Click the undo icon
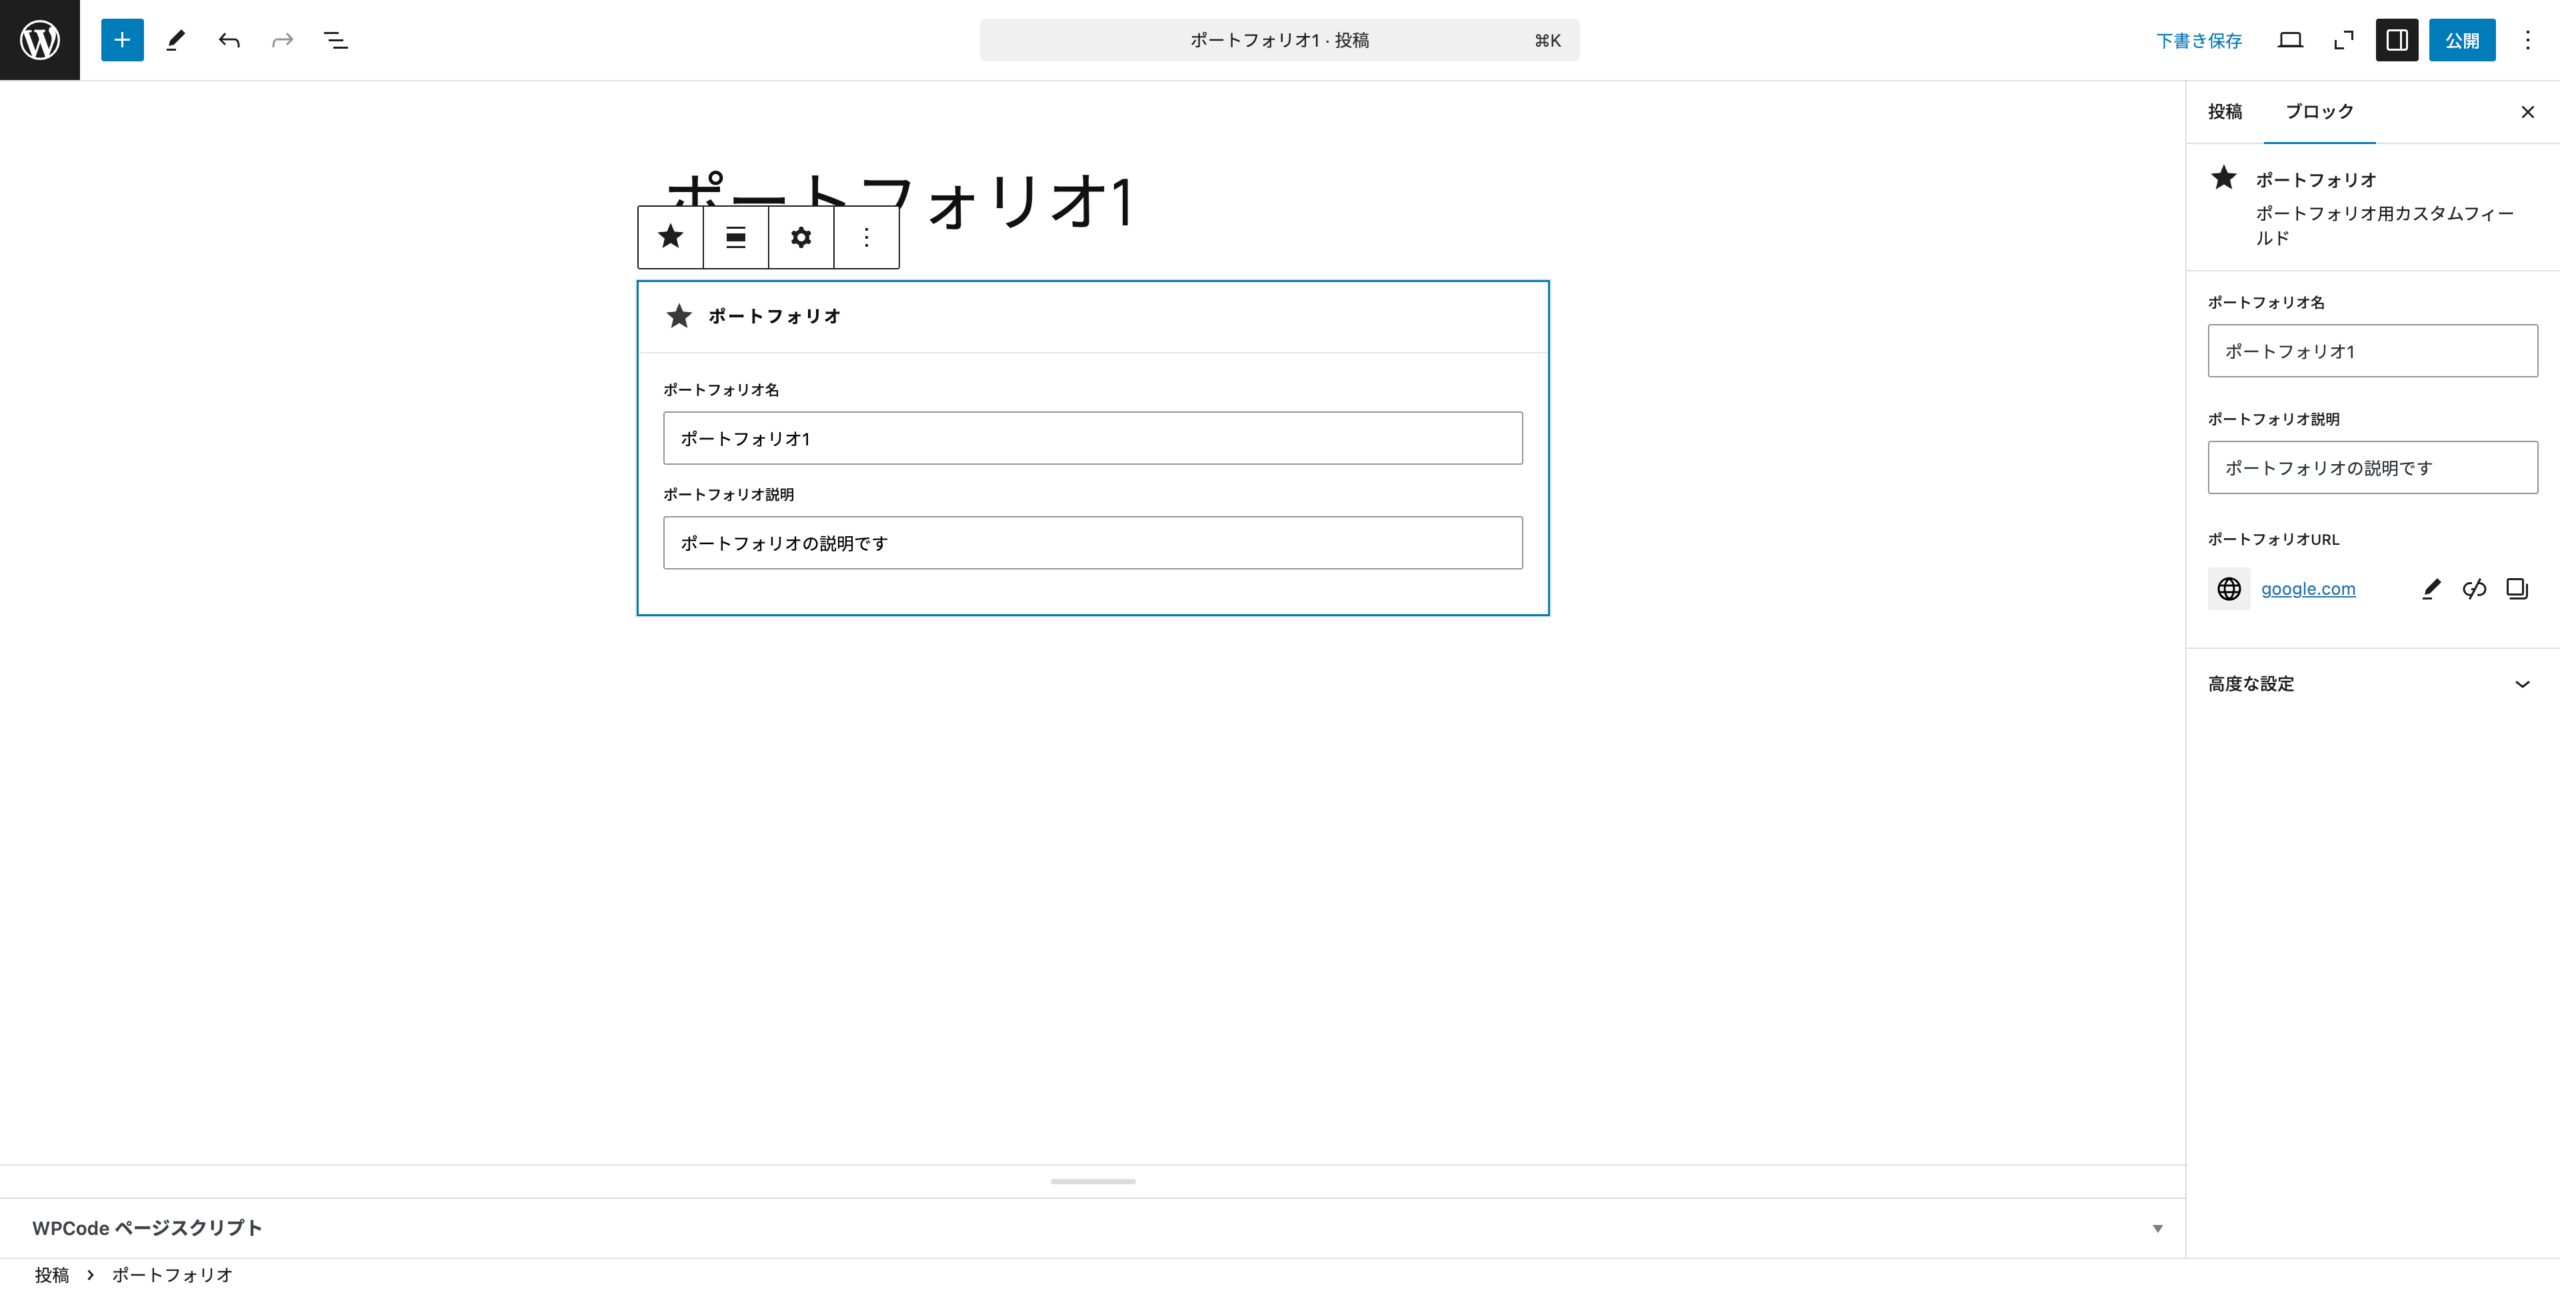The width and height of the screenshot is (2560, 1291). click(x=229, y=40)
